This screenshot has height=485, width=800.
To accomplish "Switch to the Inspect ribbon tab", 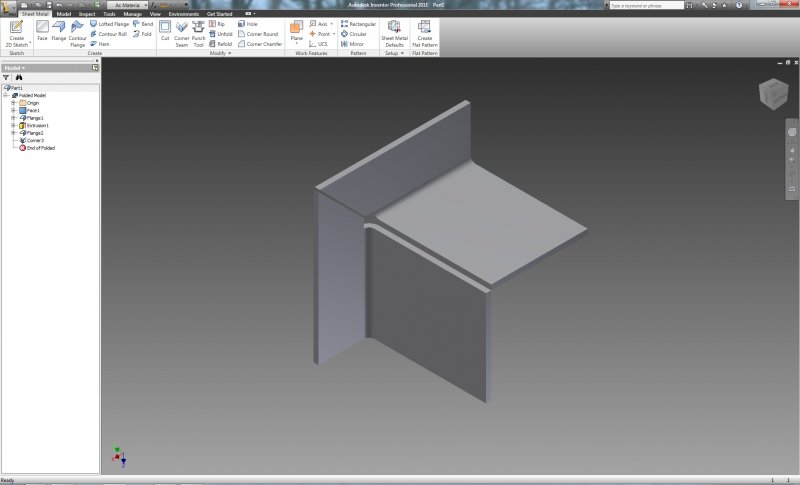I will (x=87, y=14).
